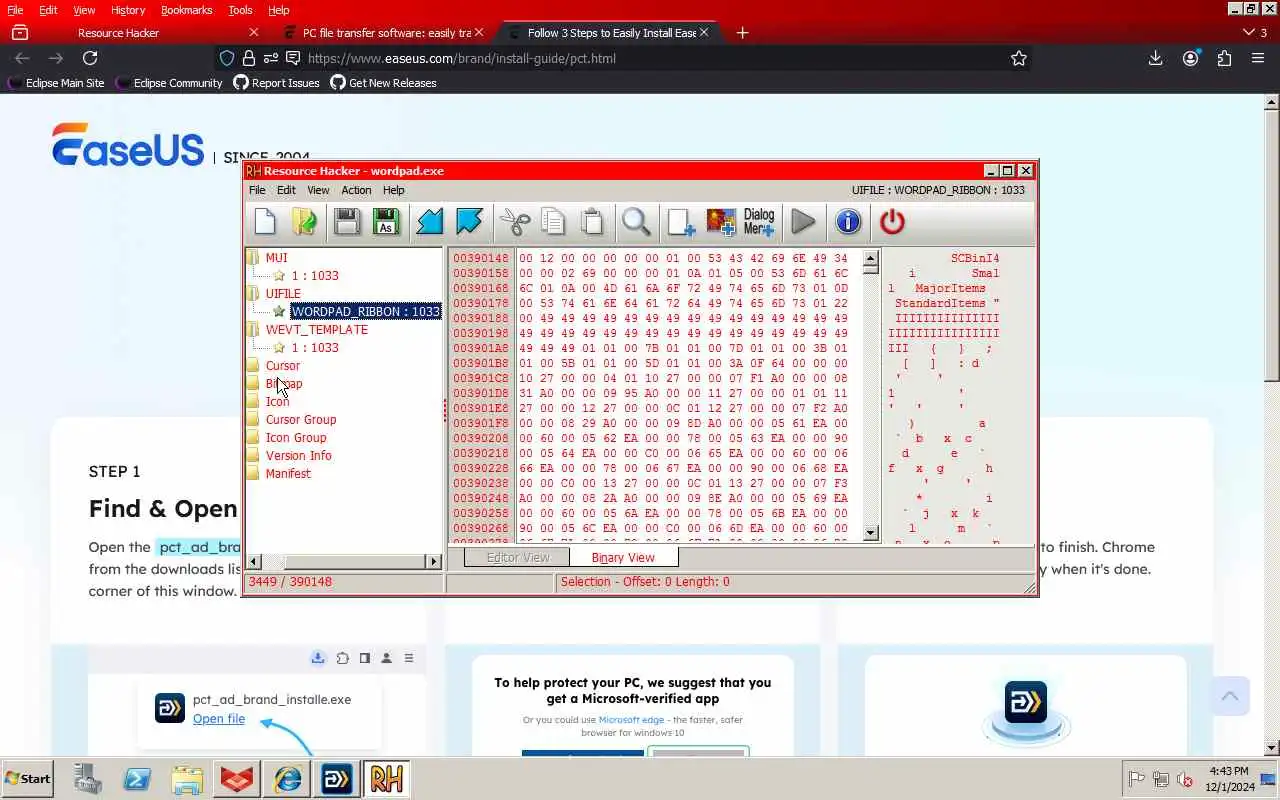Click the red power Exit icon
The width and height of the screenshot is (1280, 800).
coord(892,221)
